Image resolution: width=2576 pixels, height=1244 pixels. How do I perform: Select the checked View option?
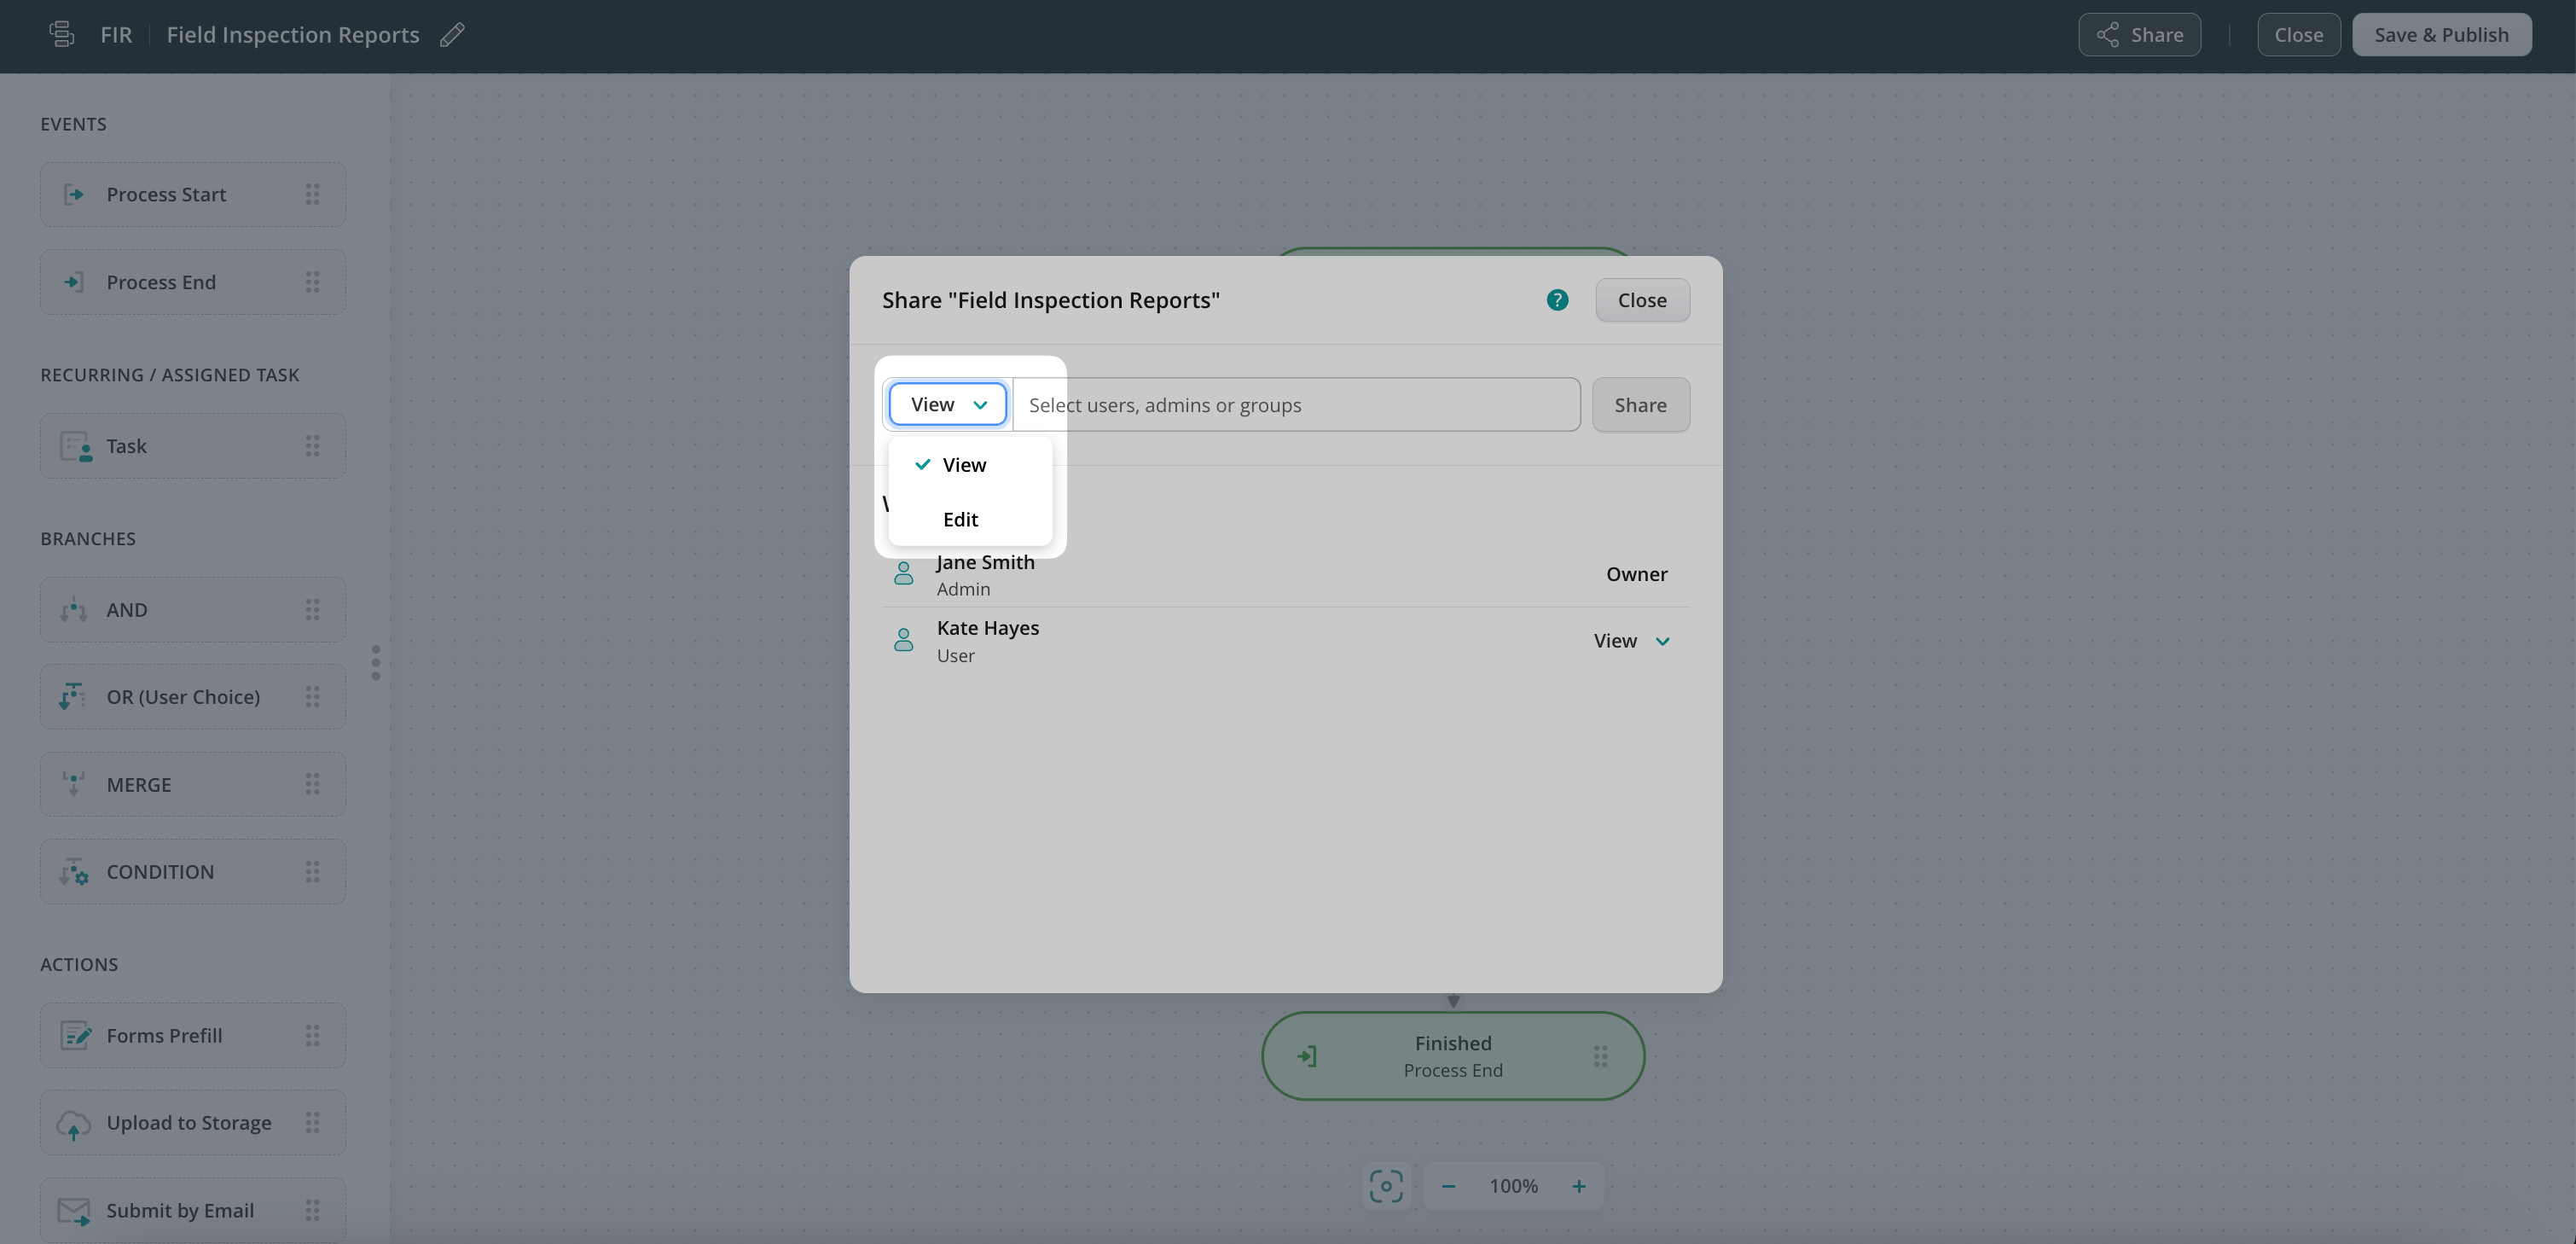point(963,465)
